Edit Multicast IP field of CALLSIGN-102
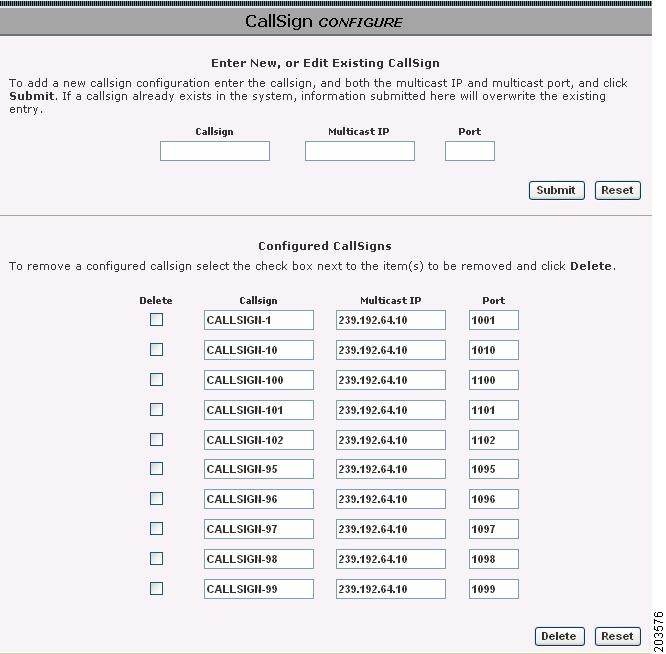The image size is (666, 654). (x=391, y=440)
